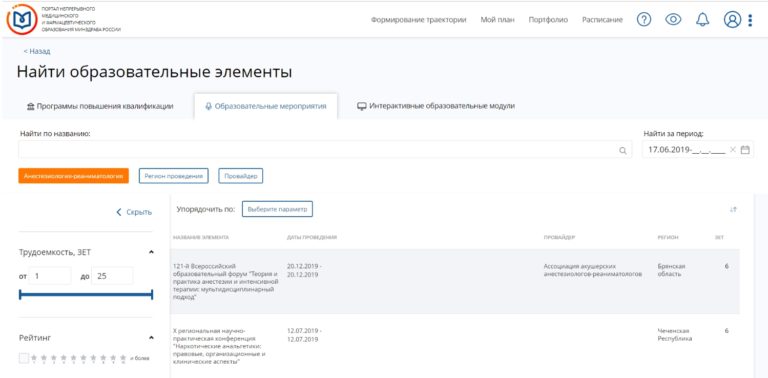
Task: Click the РЕГИОН column header
Action: (668, 237)
